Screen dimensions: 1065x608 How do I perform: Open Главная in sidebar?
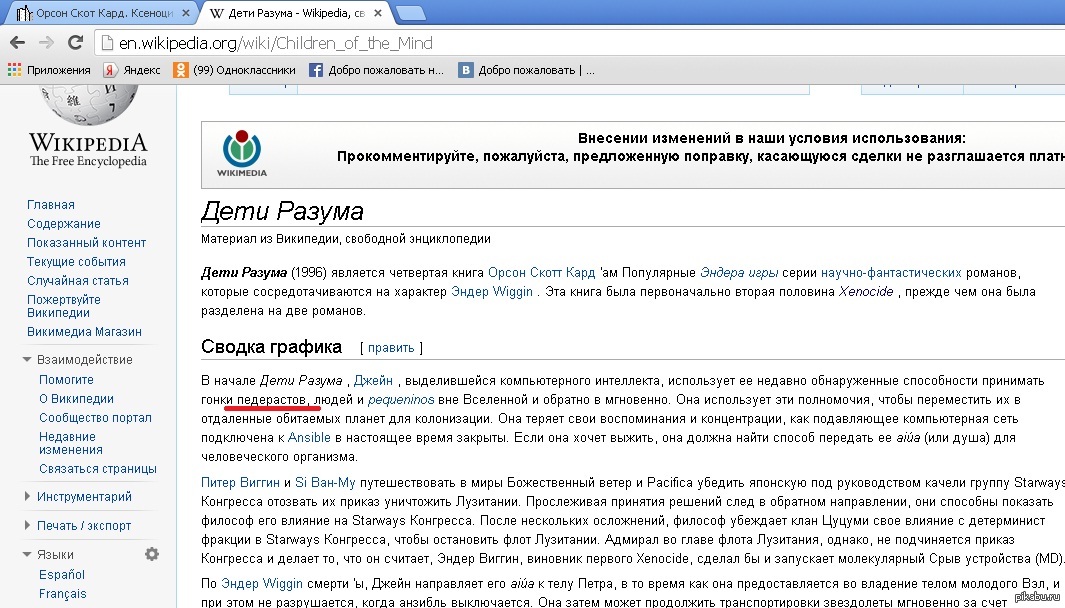pos(51,204)
